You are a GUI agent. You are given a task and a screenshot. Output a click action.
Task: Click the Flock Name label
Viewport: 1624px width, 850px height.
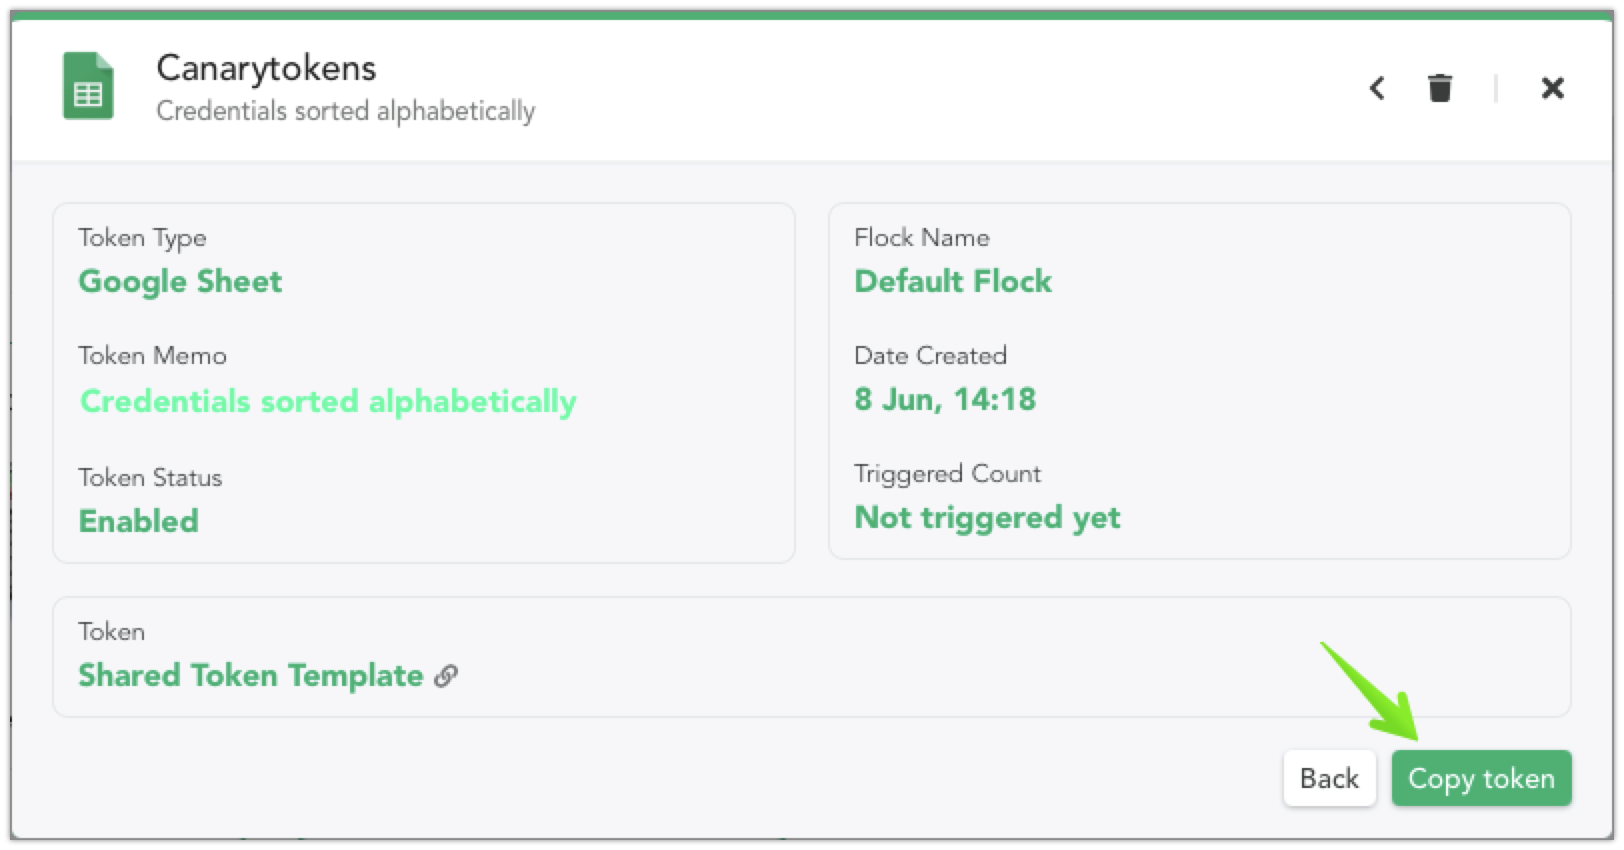pos(921,238)
